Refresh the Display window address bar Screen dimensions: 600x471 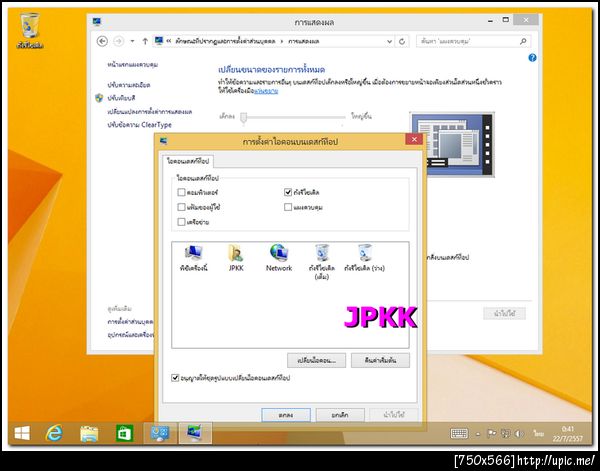pyautogui.click(x=402, y=41)
